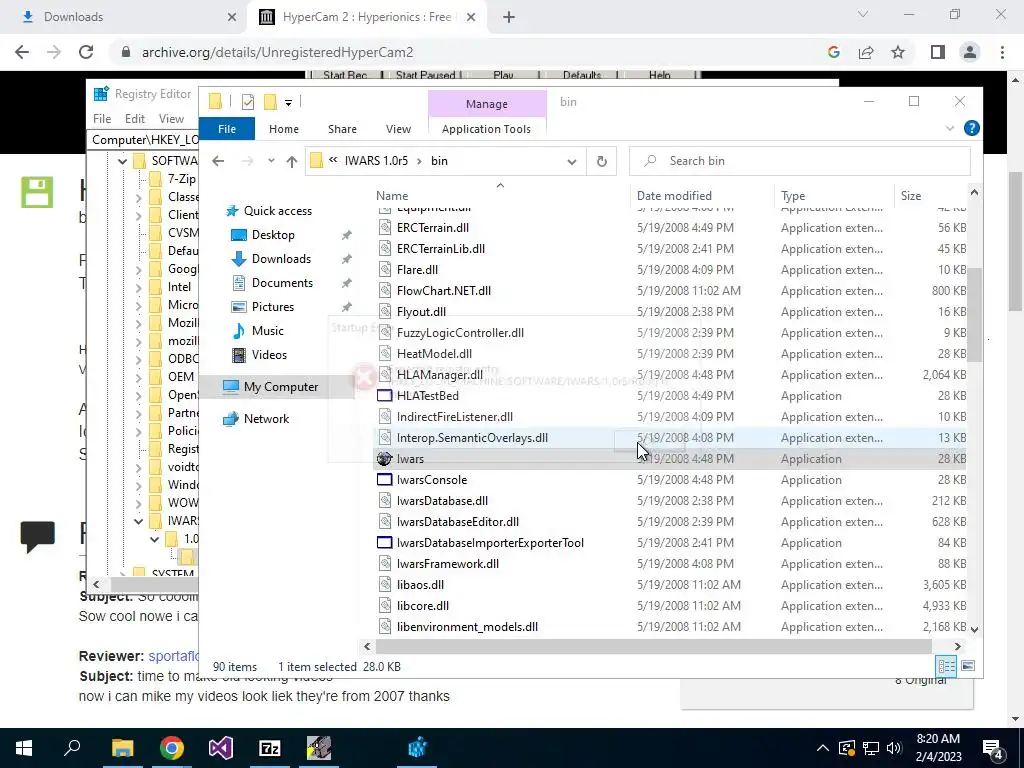Open Google Chrome from taskbar
This screenshot has width=1024, height=768.
(x=172, y=748)
